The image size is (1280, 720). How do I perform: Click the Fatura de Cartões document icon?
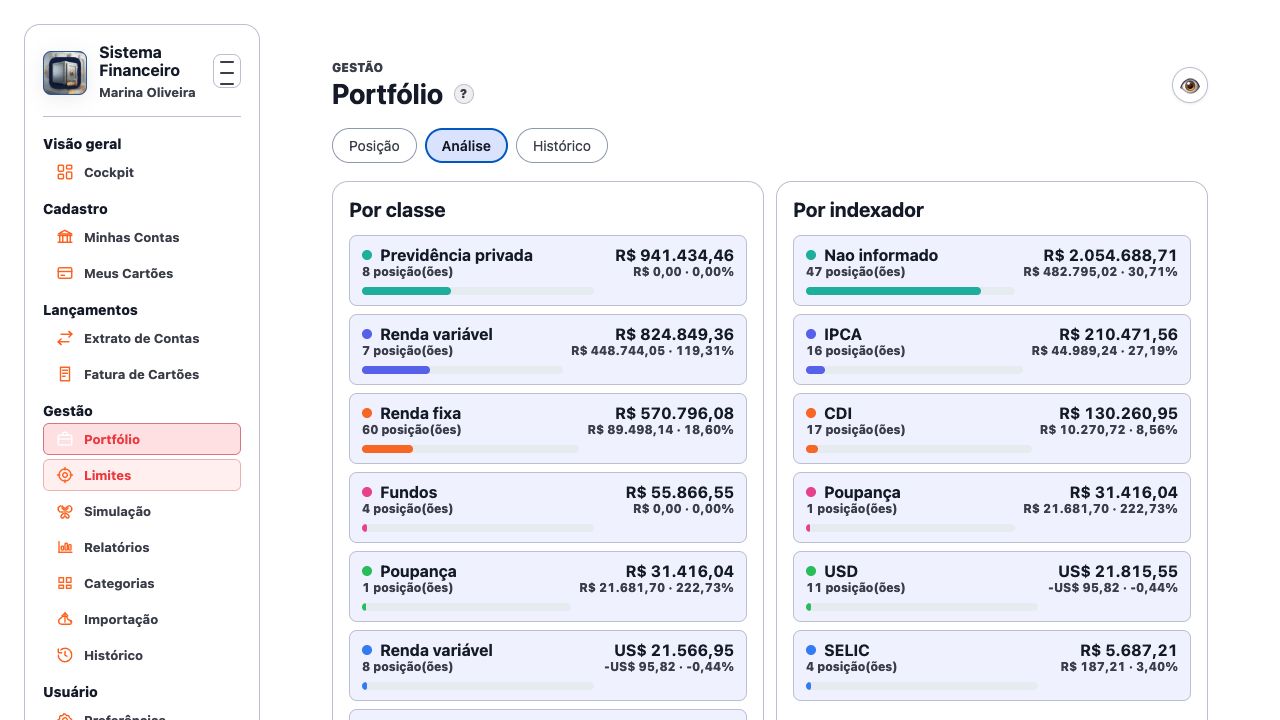pos(65,374)
